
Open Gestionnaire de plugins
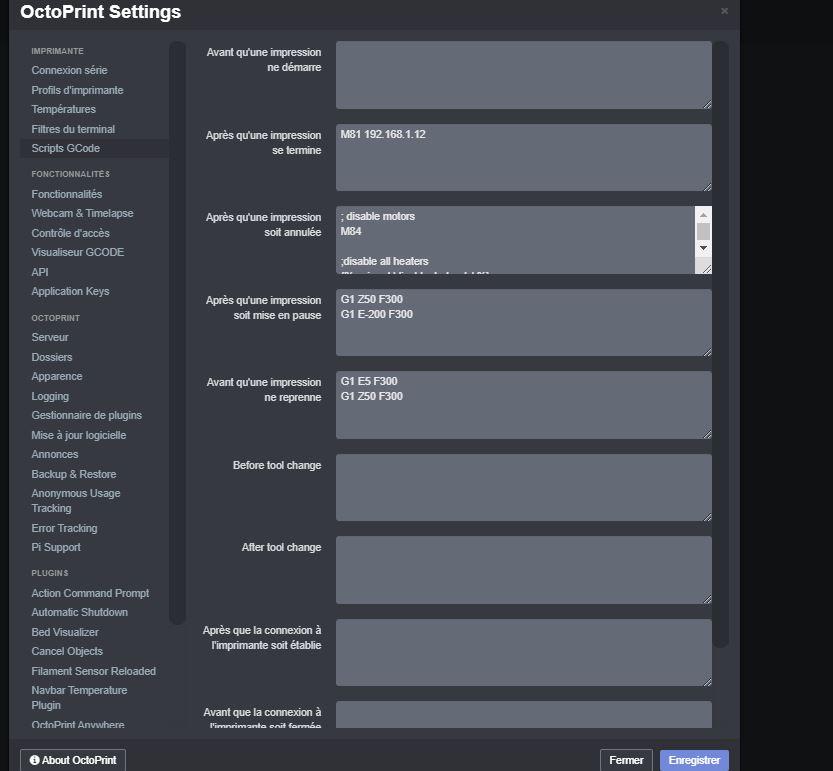(87, 415)
